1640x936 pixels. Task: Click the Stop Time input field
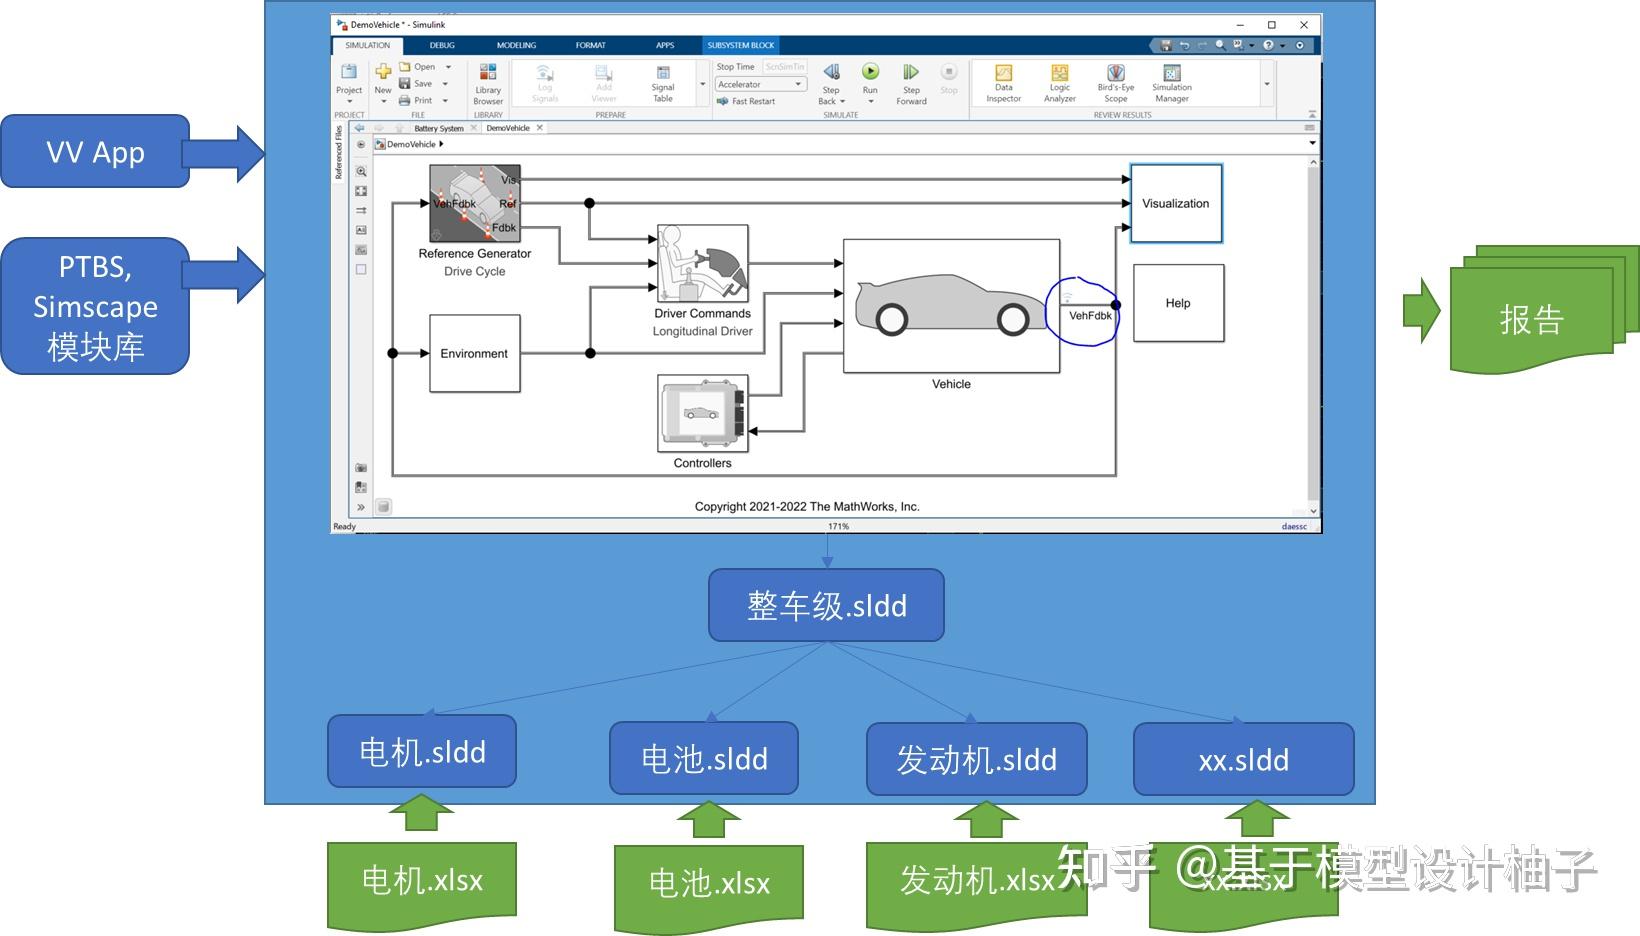(783, 66)
